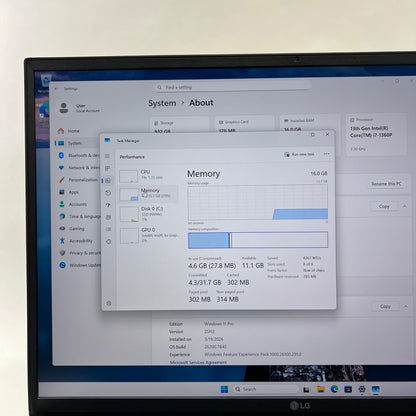Open the Processes page in Task Manager

coord(107,168)
